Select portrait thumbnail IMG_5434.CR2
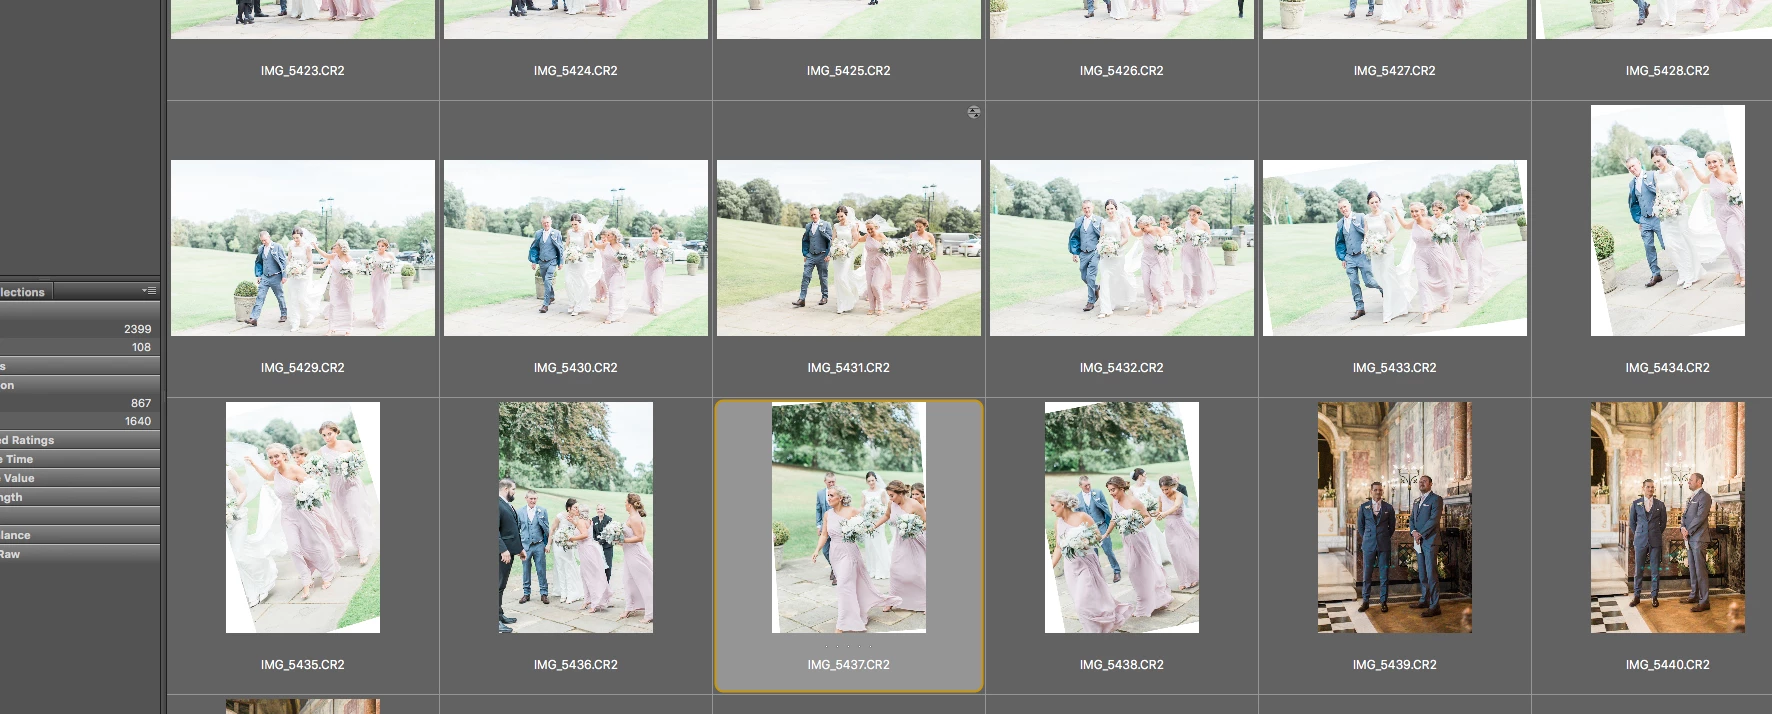The image size is (1772, 714). pos(1668,220)
